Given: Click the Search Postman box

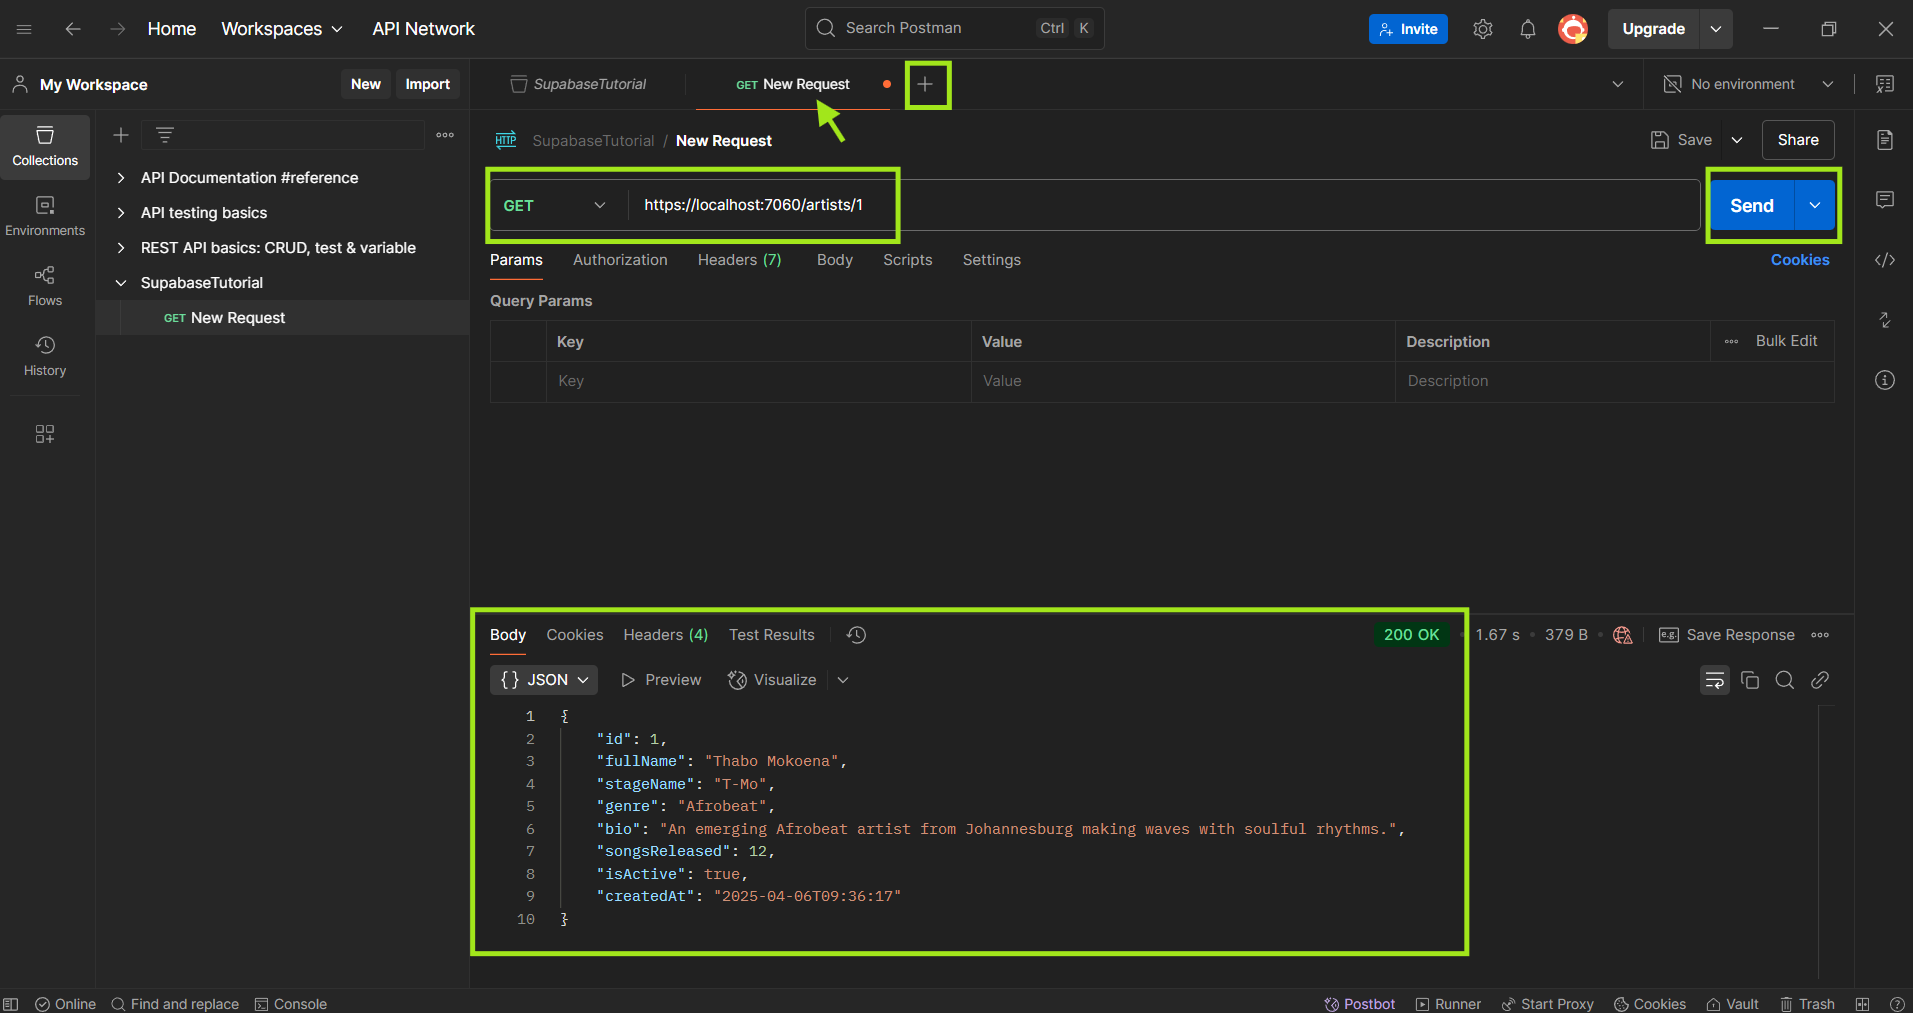Looking at the screenshot, I should pos(954,28).
